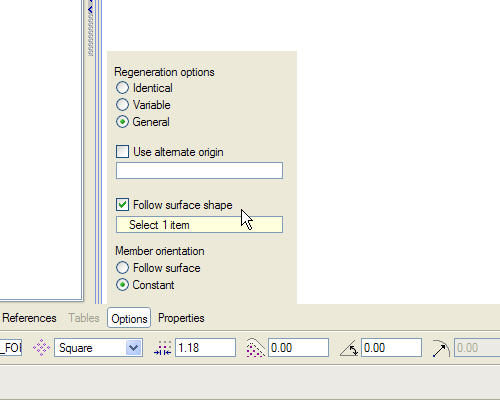Viewport: 500px width, 400px height.
Task: Select the Variable regeneration option
Action: click(122, 105)
